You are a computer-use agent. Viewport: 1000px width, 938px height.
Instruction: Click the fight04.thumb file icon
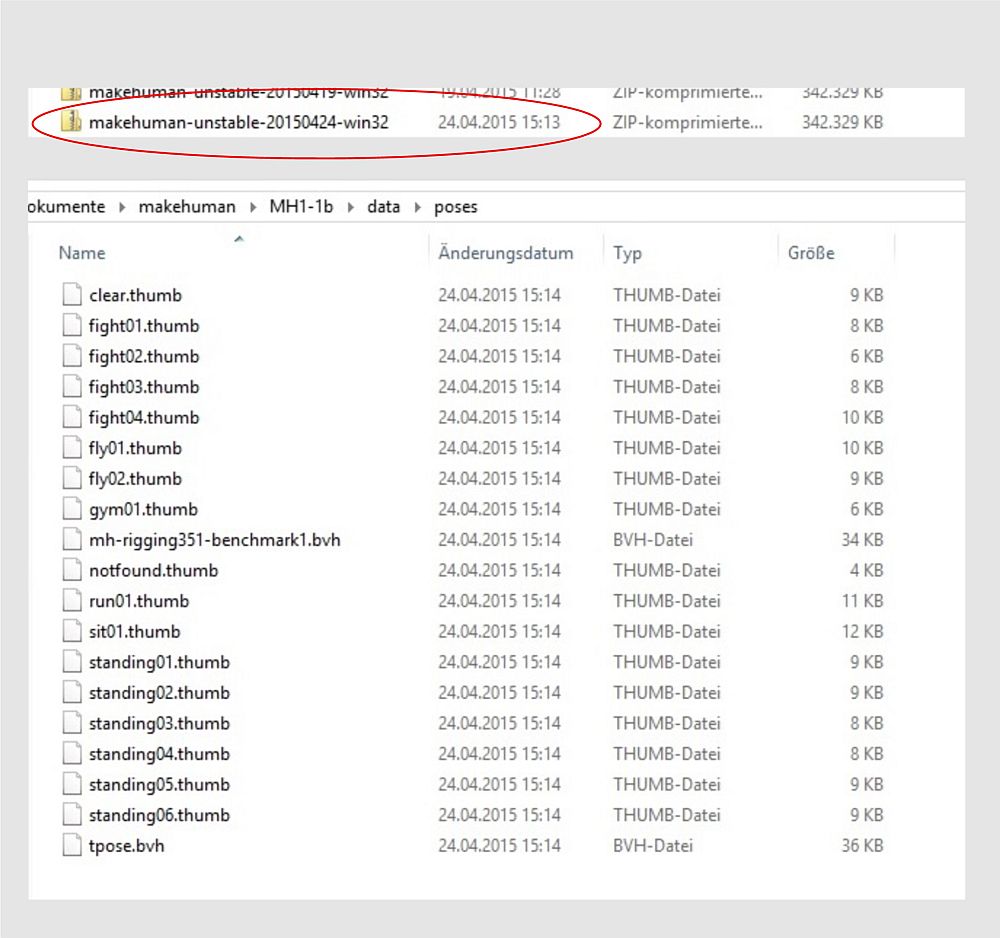[x=72, y=417]
